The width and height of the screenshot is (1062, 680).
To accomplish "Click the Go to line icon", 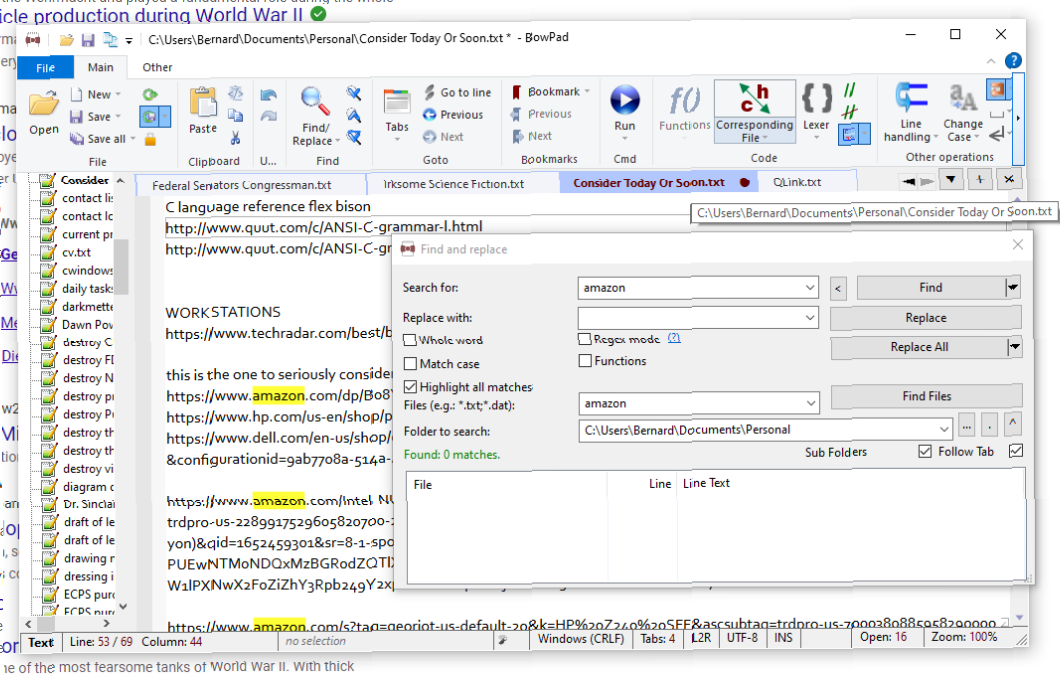I will [456, 91].
